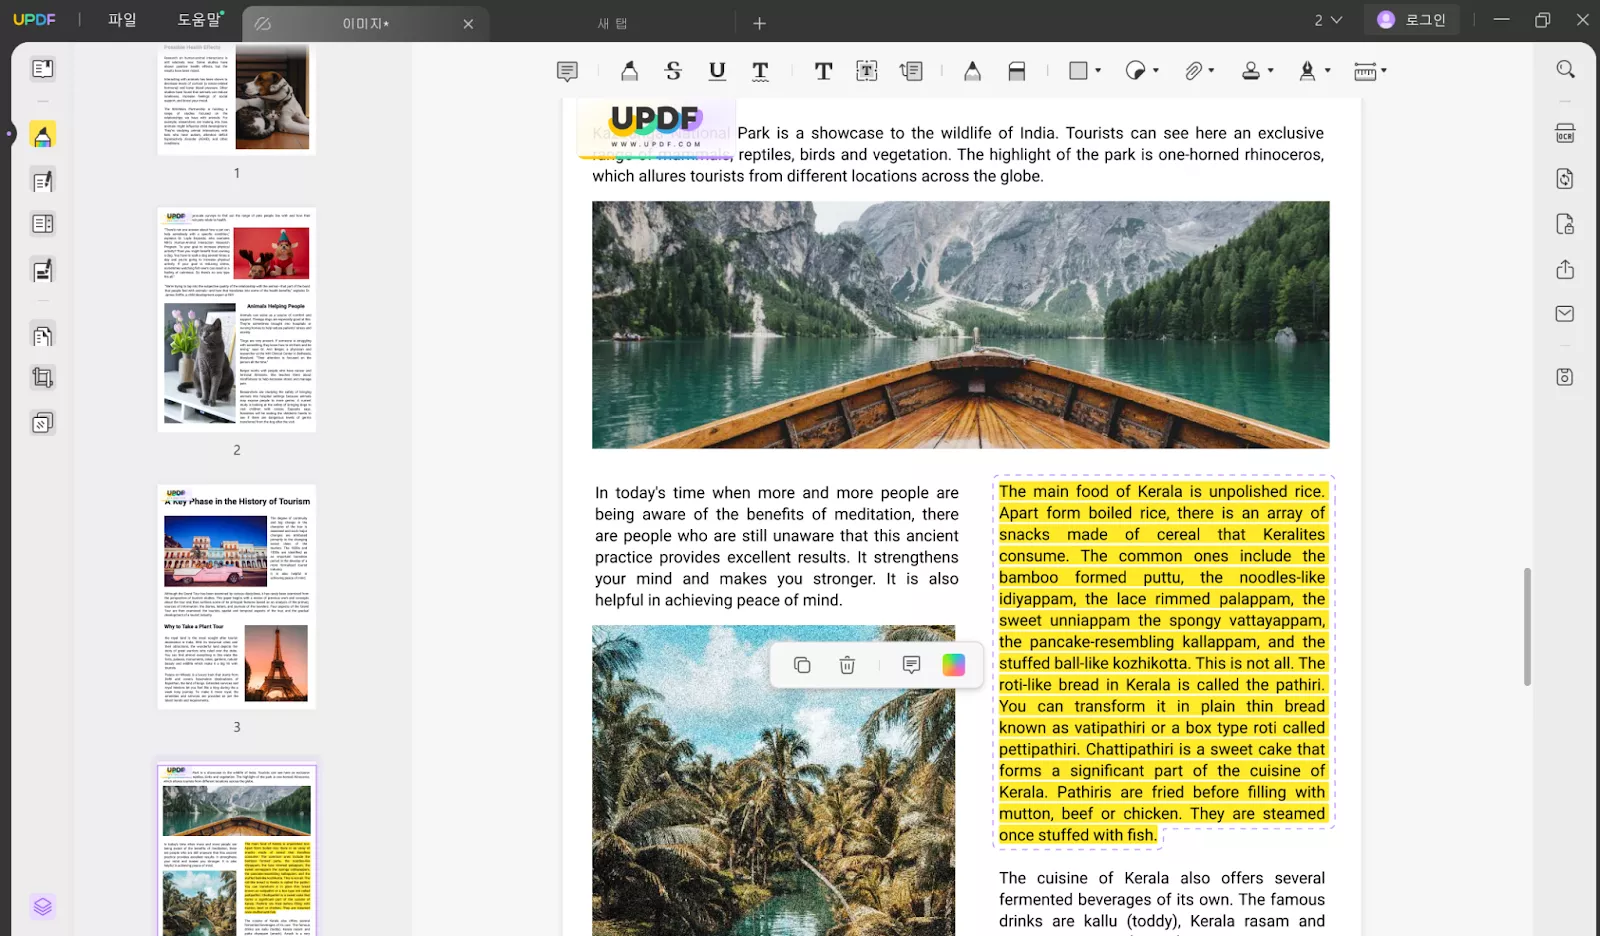The height and width of the screenshot is (936, 1600).
Task: Select the sticker tool
Action: coord(1135,71)
